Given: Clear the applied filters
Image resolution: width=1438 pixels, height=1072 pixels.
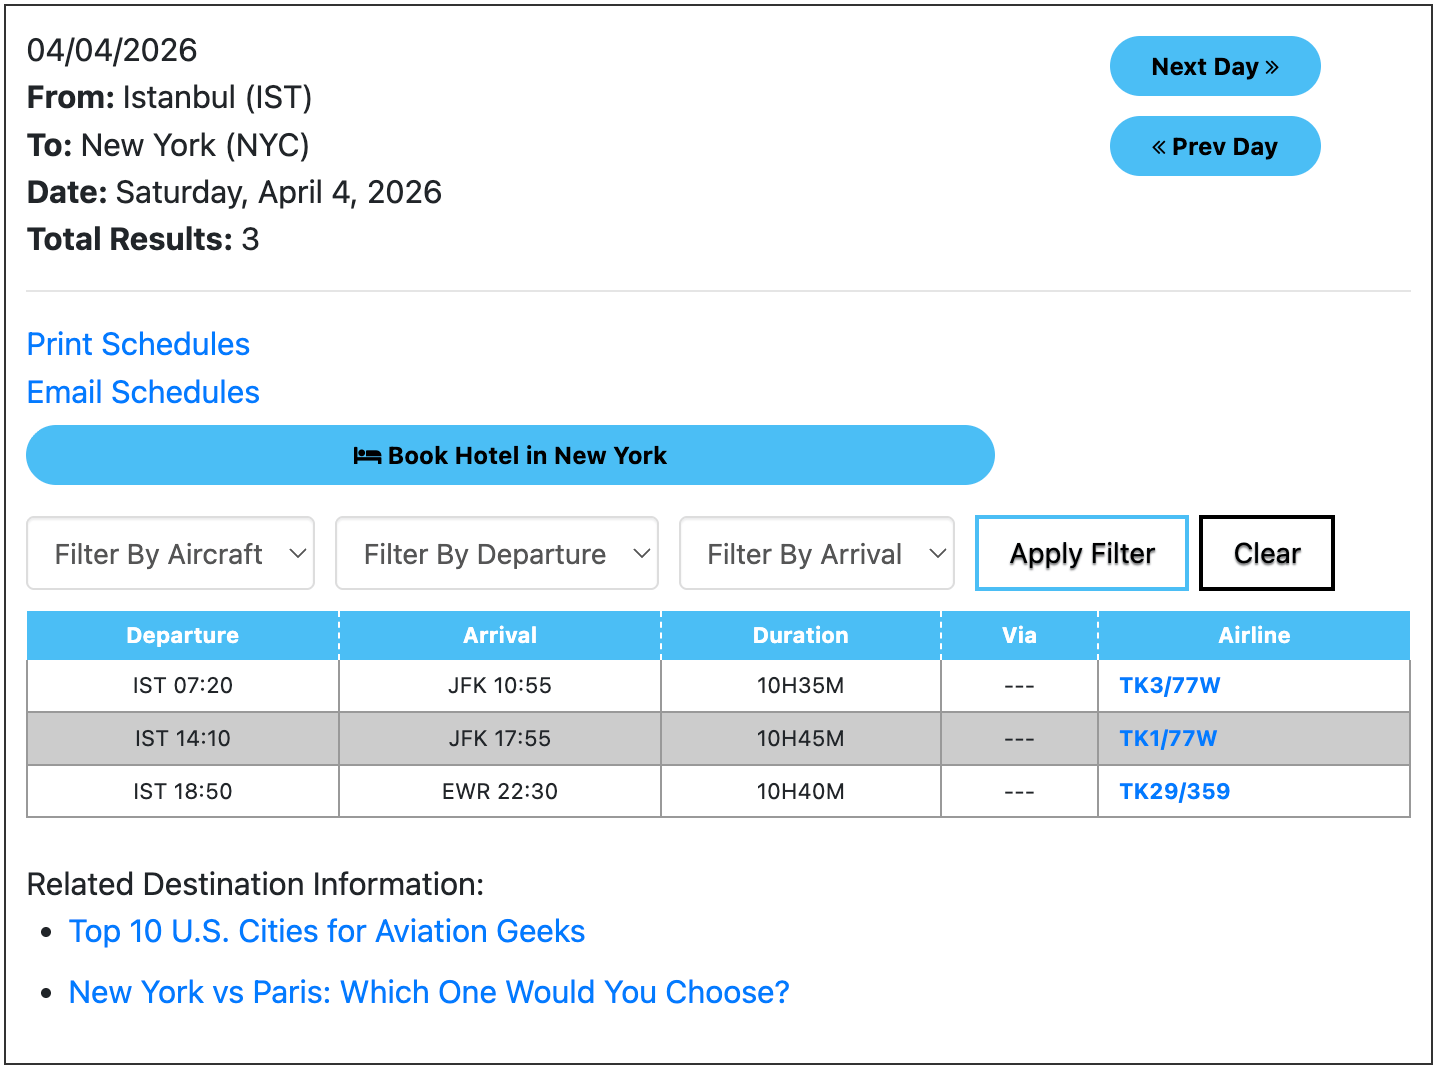Looking at the screenshot, I should [1266, 553].
